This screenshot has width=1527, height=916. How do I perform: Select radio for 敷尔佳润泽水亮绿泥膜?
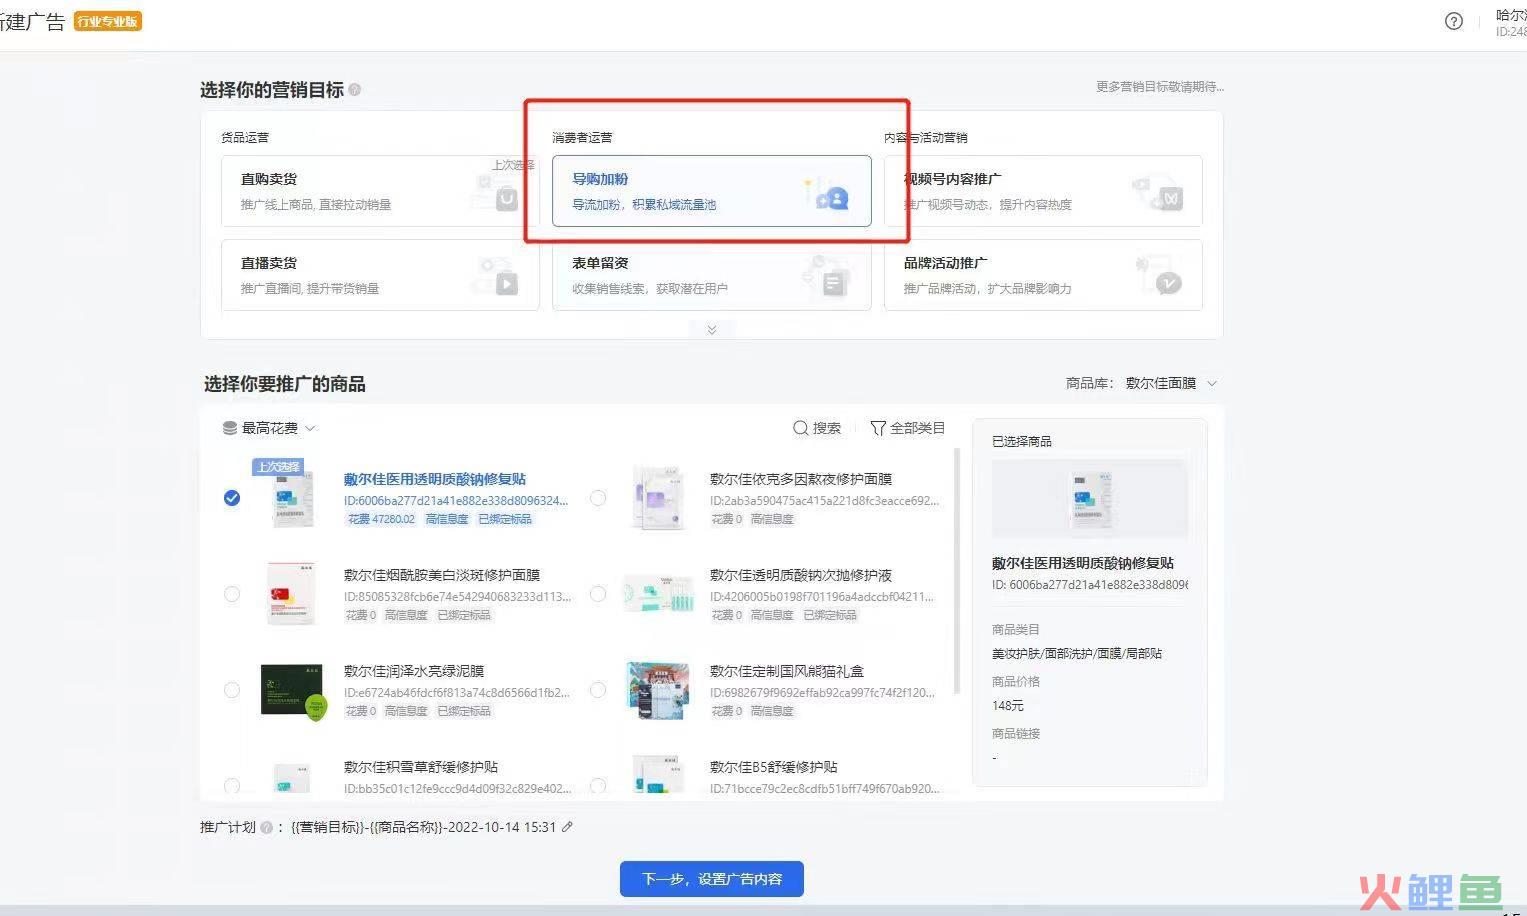click(x=232, y=690)
